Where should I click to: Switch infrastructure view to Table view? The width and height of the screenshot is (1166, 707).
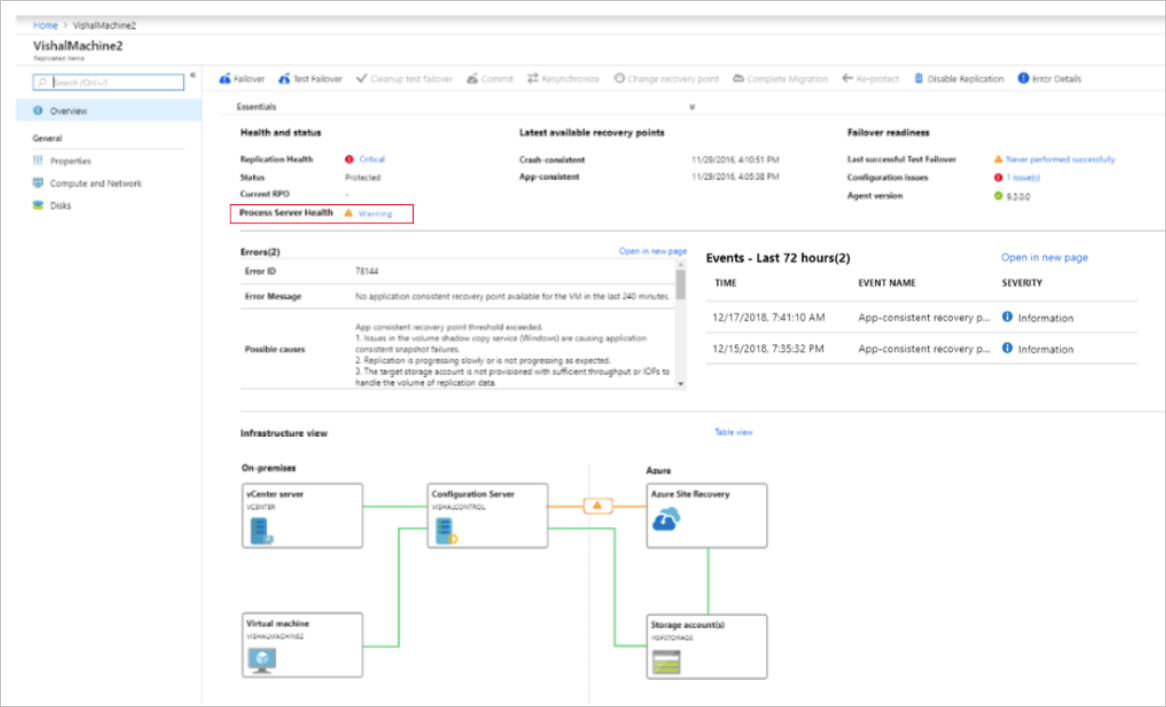(735, 432)
